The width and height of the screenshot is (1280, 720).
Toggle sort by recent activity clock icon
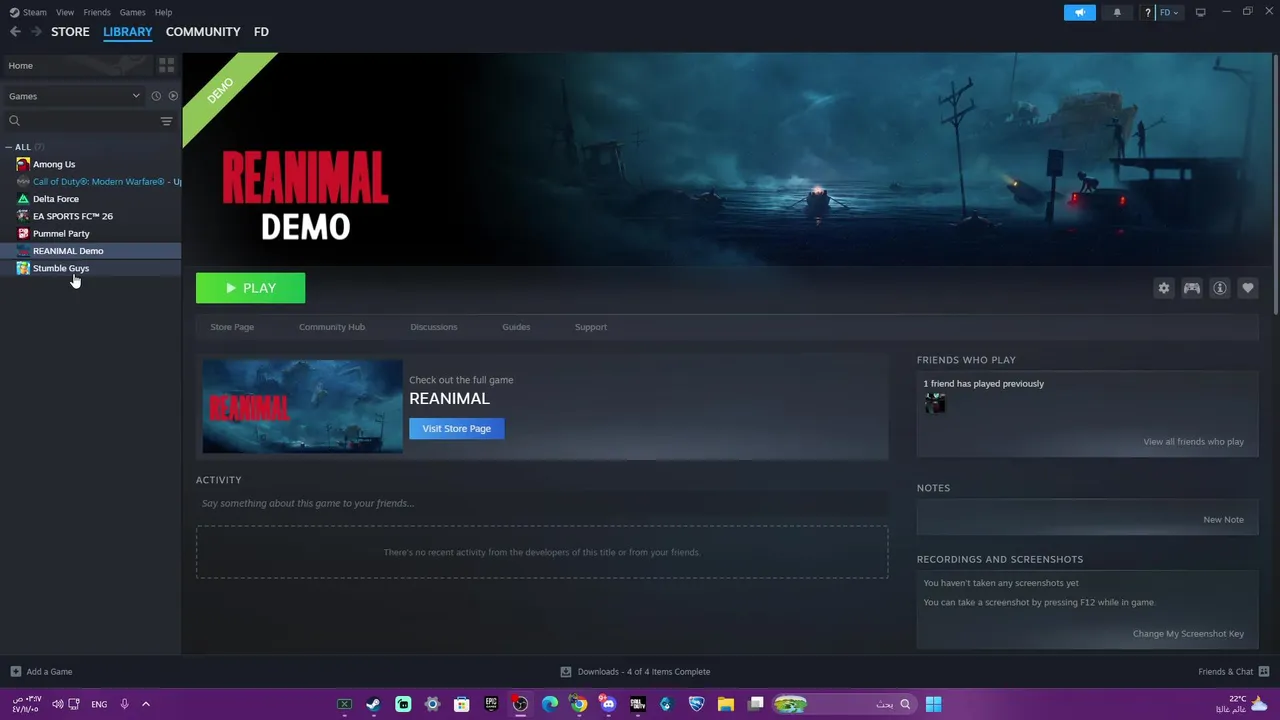tap(156, 96)
